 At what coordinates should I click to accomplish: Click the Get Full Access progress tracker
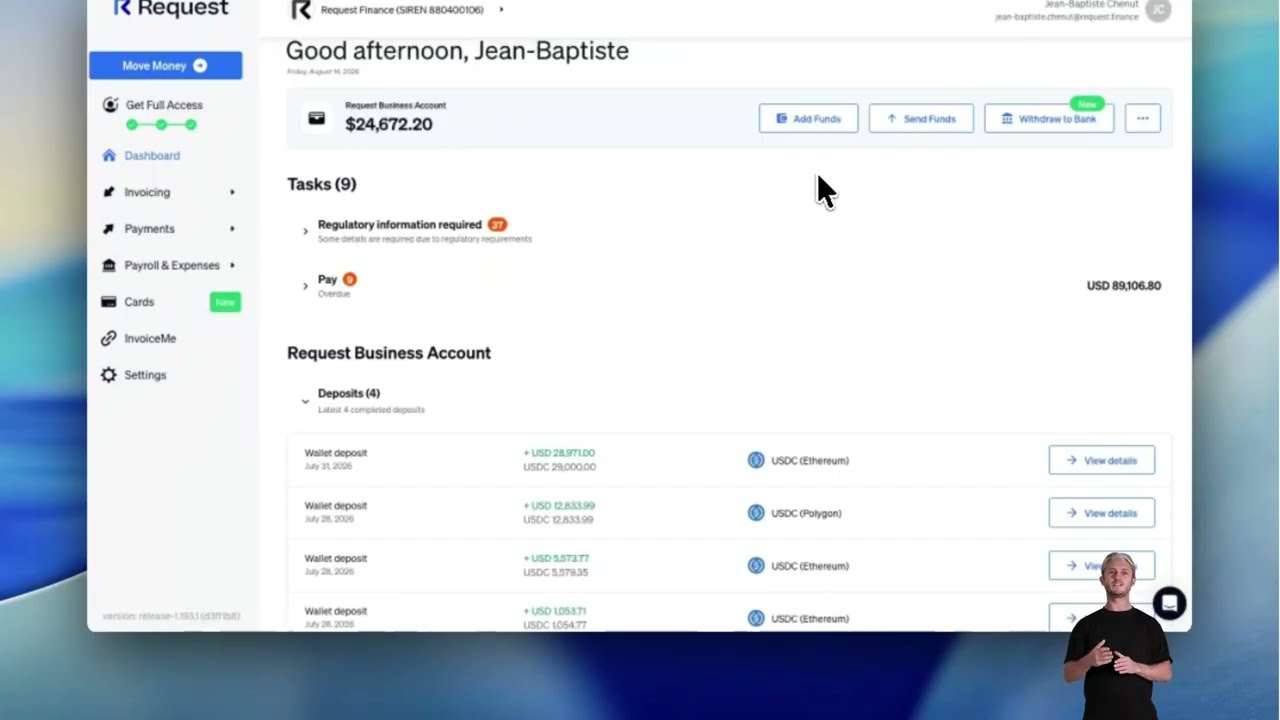coord(161,125)
